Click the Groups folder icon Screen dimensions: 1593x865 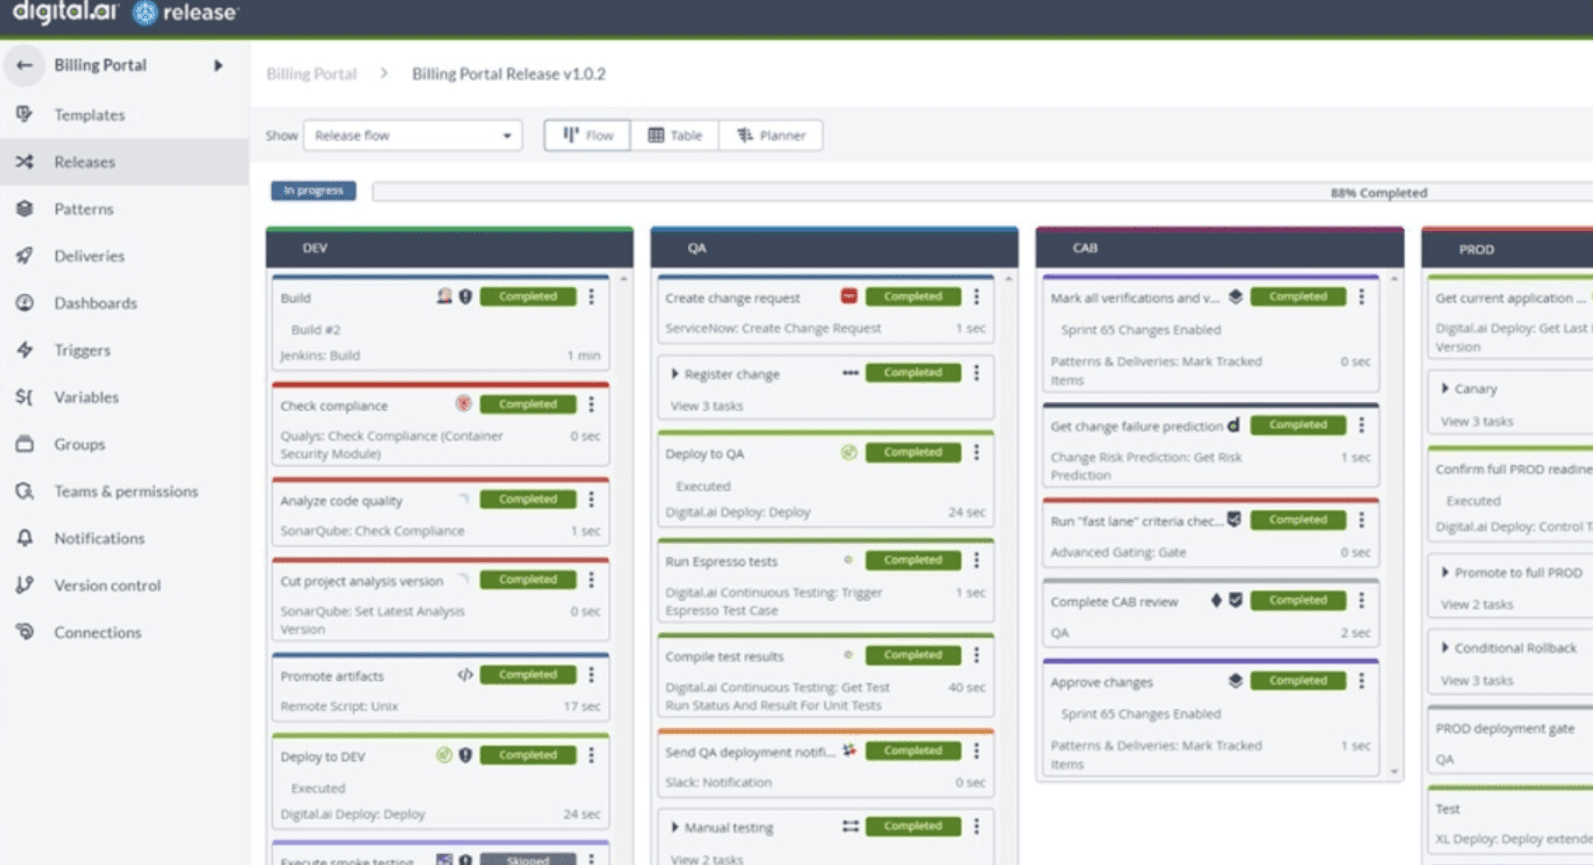[25, 444]
